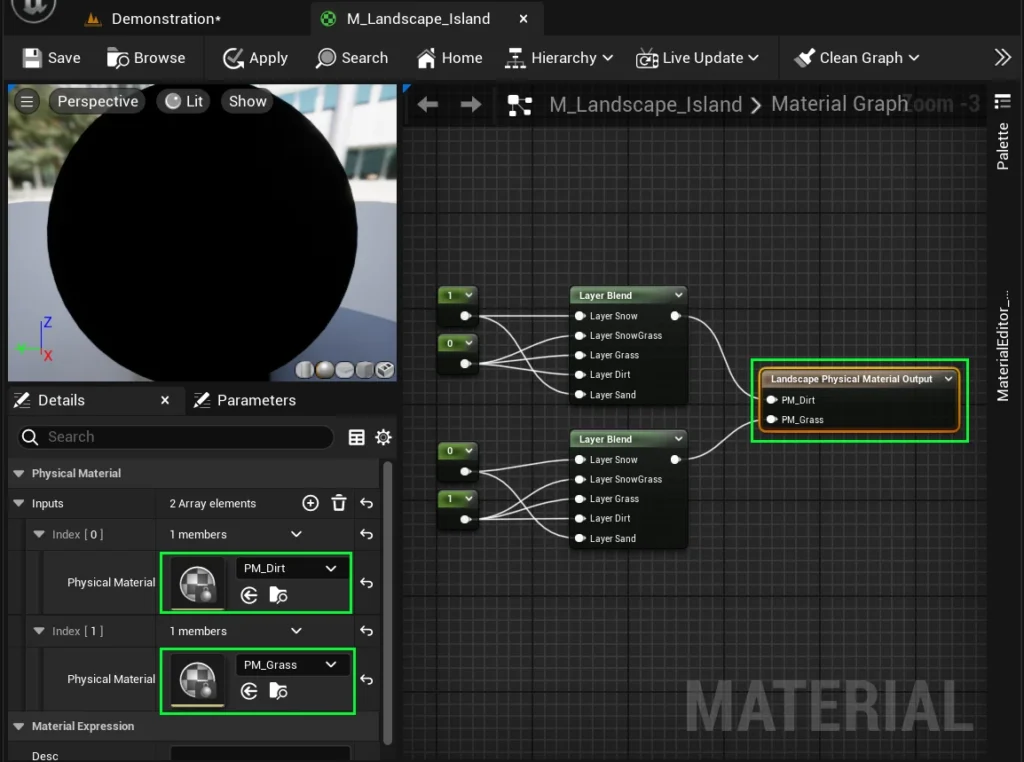Open Details panel settings gear
Viewport: 1024px width, 762px height.
[383, 437]
